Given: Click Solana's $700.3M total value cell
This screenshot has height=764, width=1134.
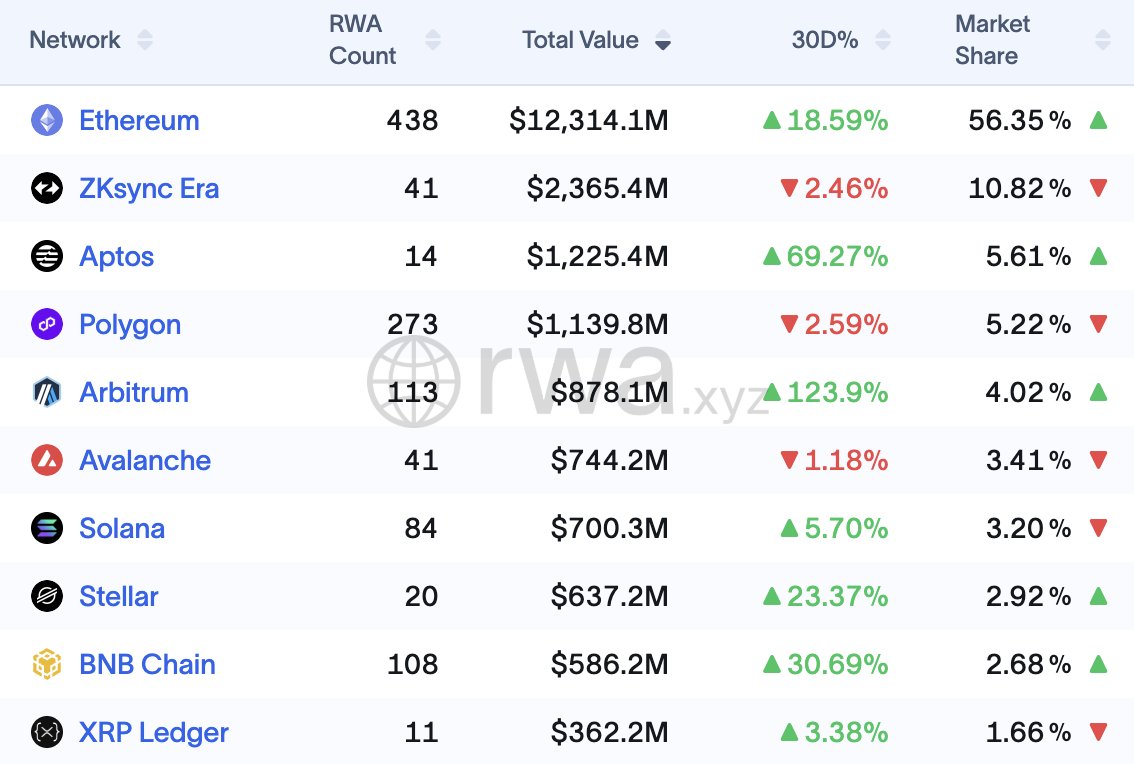Looking at the screenshot, I should pos(609,529).
